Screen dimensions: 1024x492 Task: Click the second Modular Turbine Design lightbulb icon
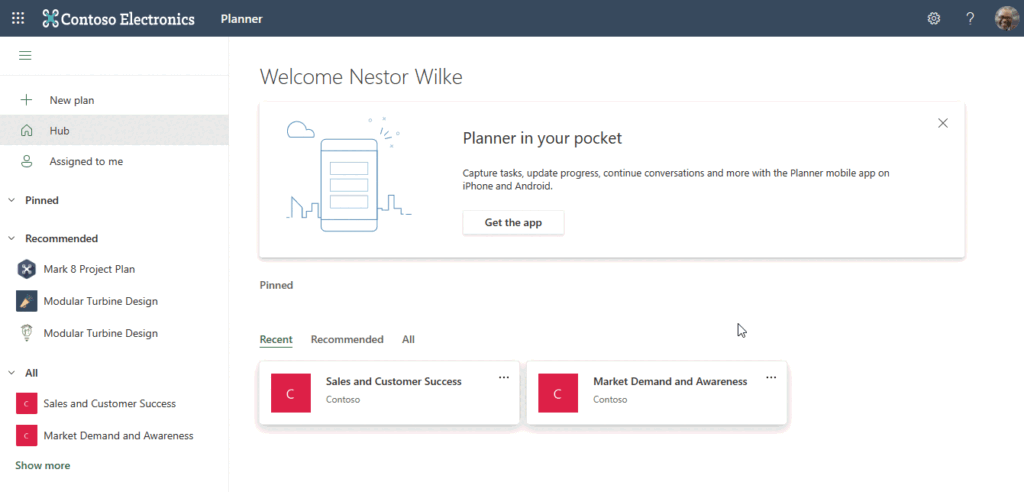pyautogui.click(x=26, y=333)
